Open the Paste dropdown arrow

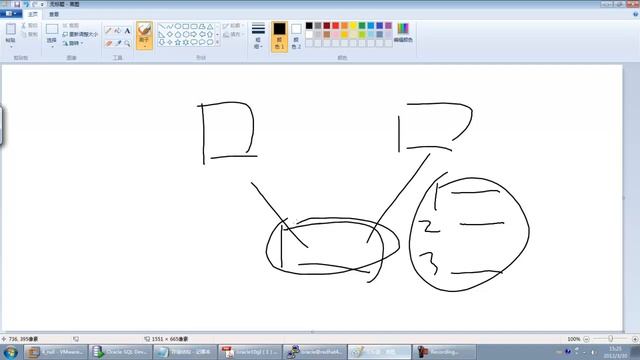(11, 46)
